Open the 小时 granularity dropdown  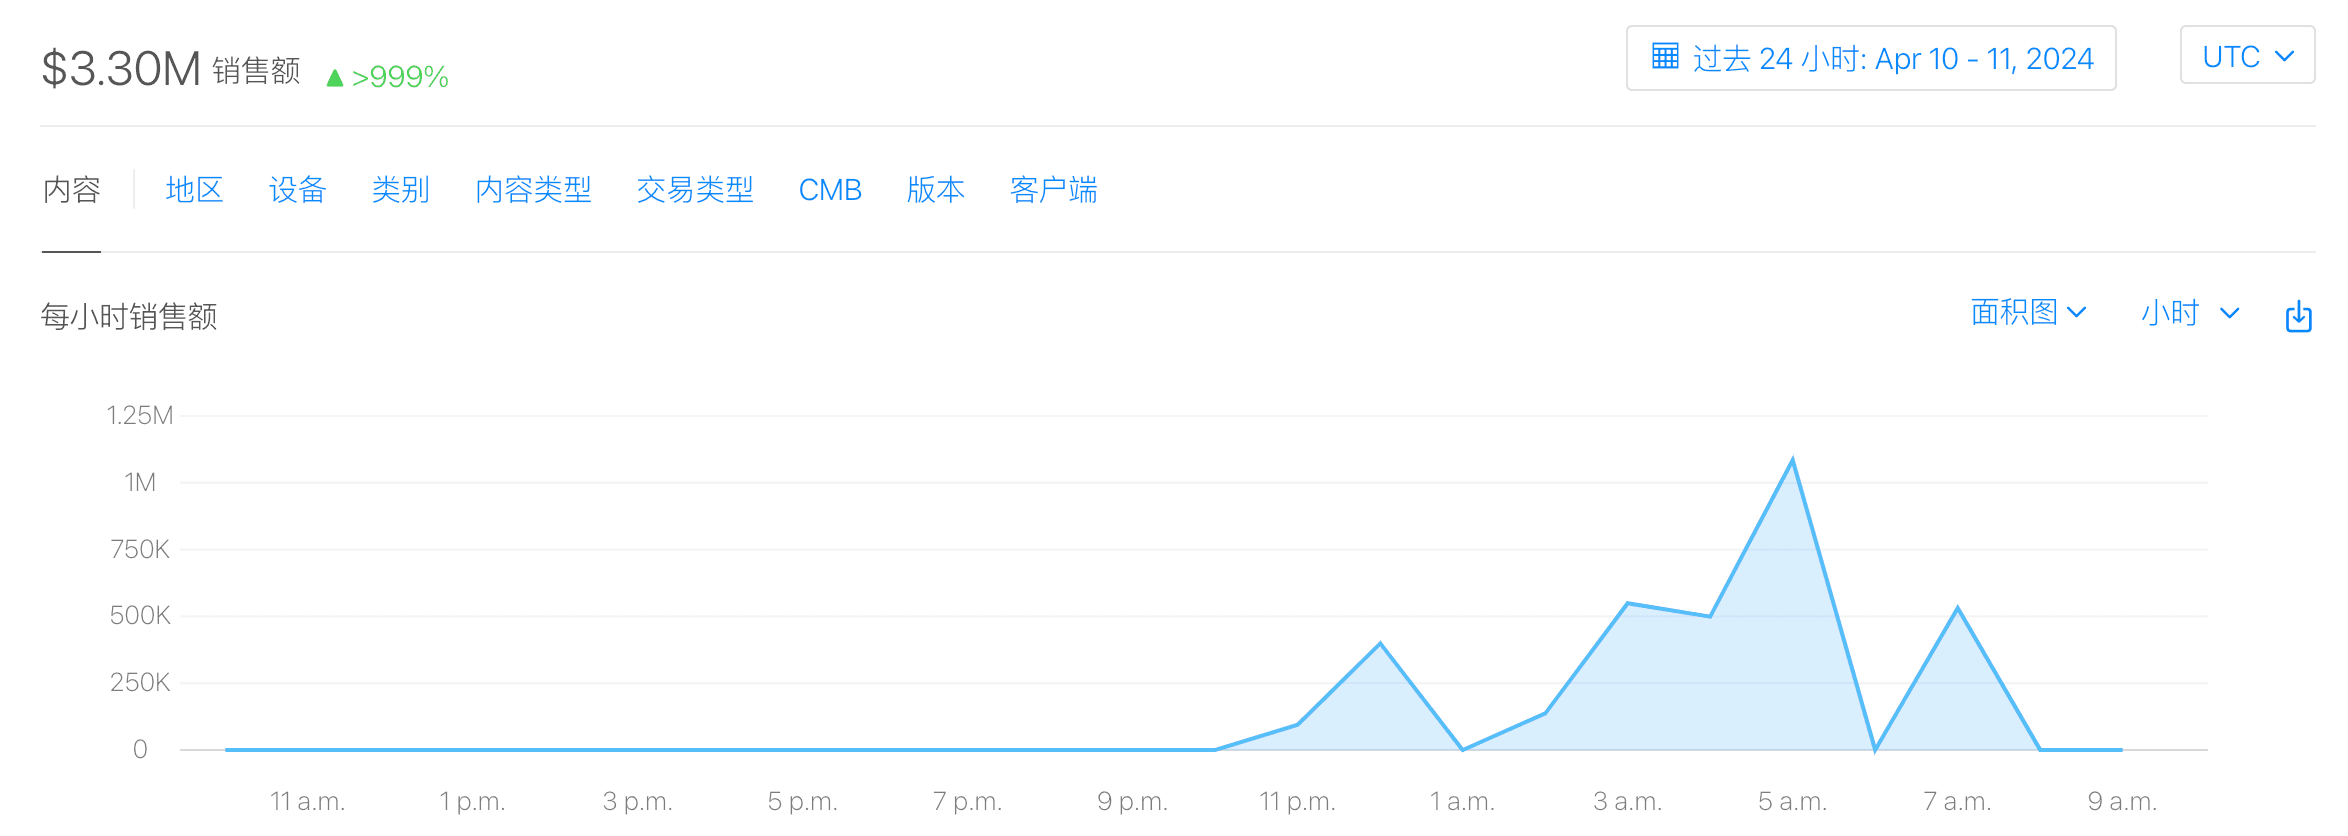pyautogui.click(x=2188, y=313)
